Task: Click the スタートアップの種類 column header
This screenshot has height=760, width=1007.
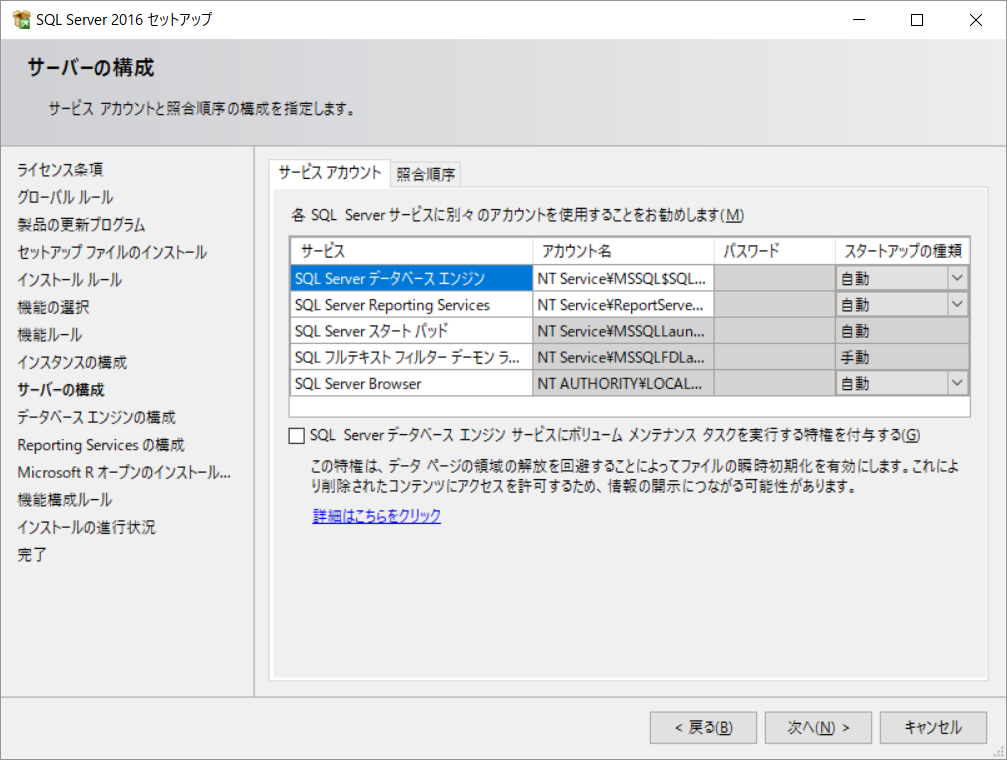Action: 902,251
